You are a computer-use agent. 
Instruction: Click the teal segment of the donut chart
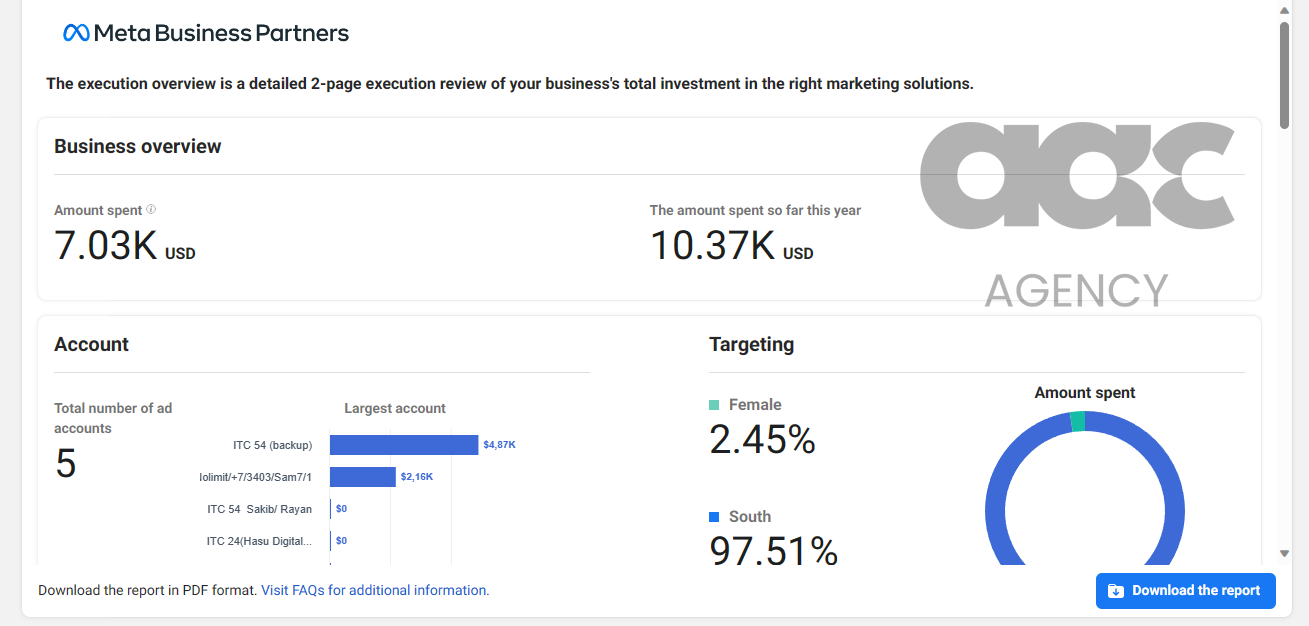point(1077,422)
